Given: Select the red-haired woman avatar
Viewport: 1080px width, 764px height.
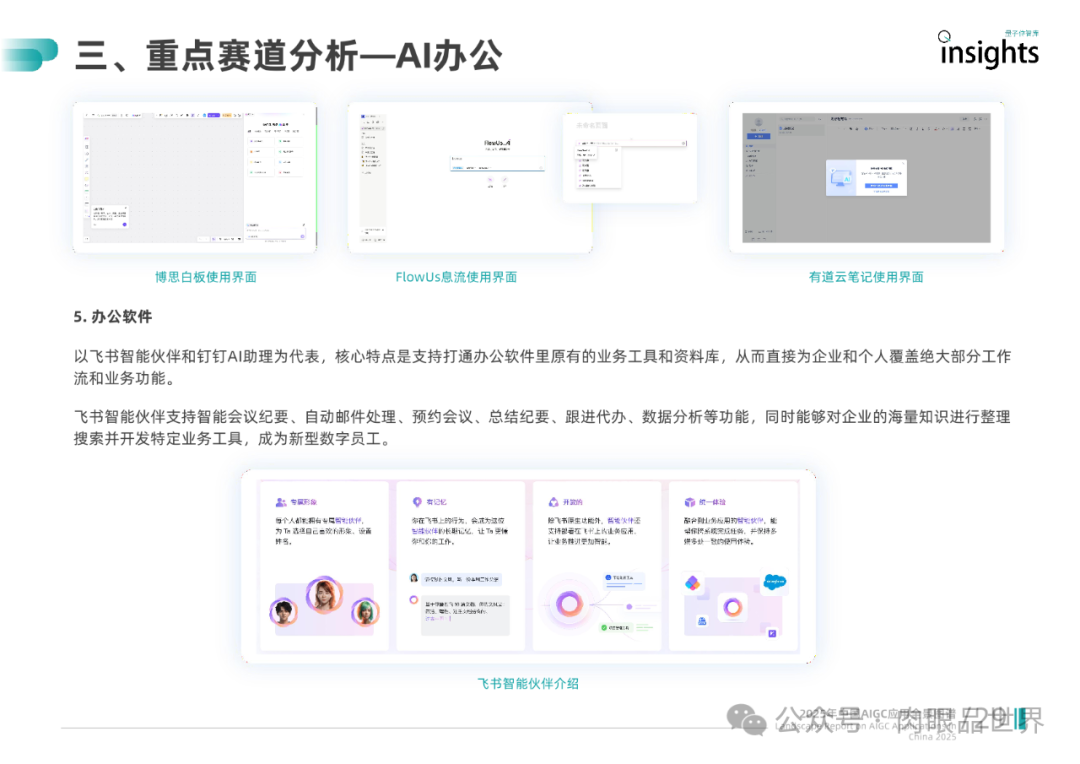Looking at the screenshot, I should pos(324,595).
